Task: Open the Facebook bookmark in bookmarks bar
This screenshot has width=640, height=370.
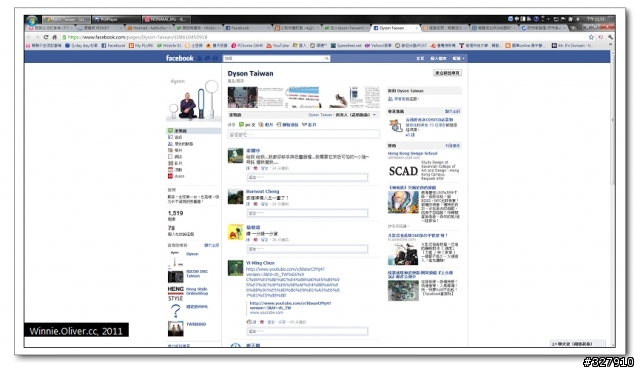Action: (113, 46)
